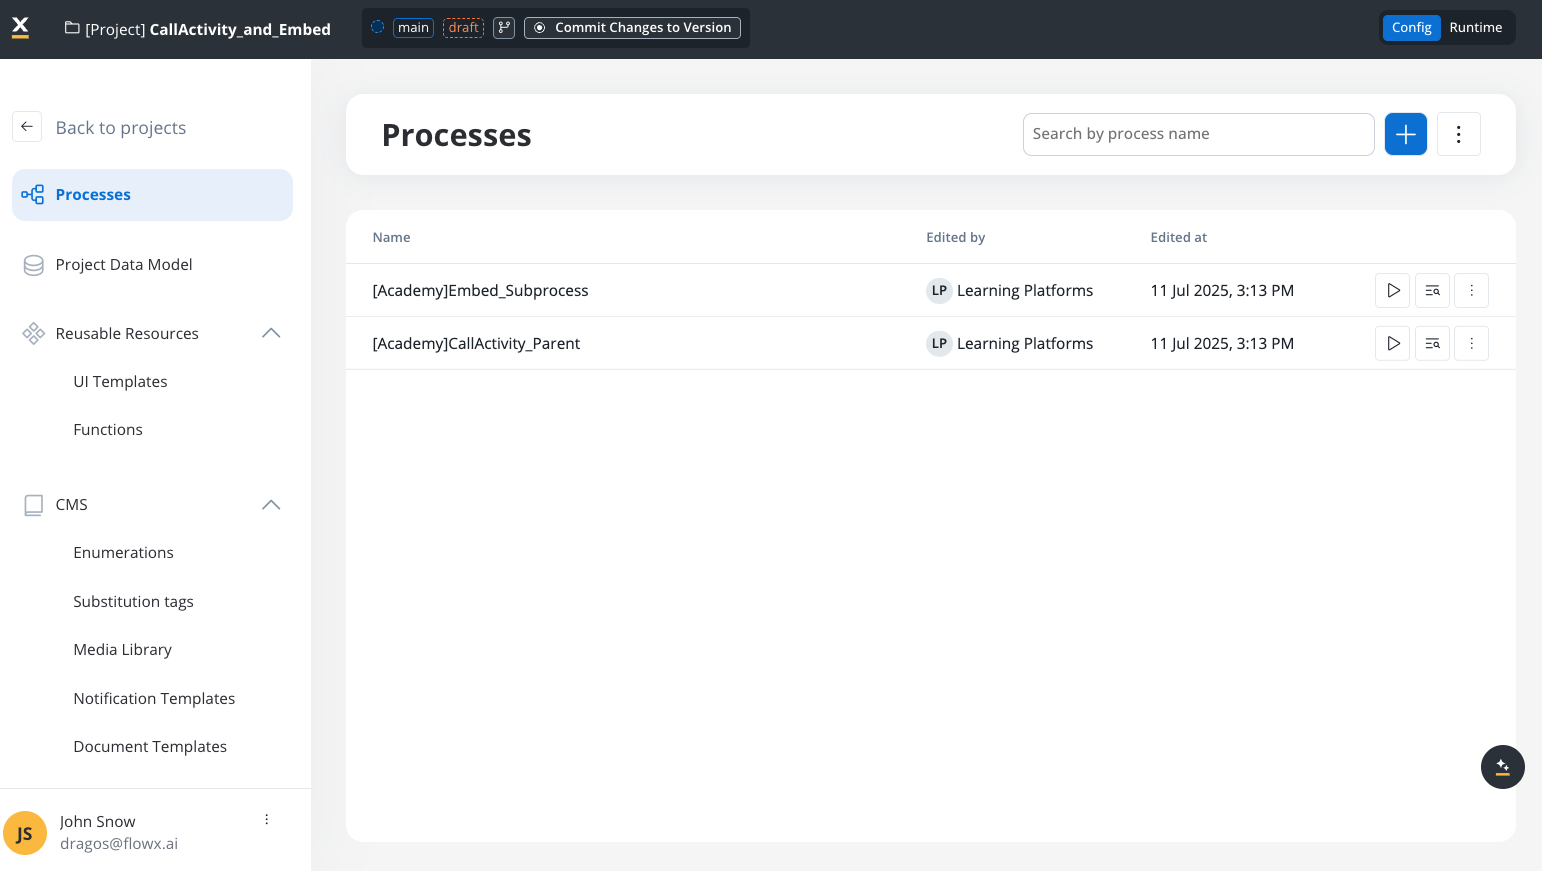Image resolution: width=1542 pixels, height=871 pixels.
Task: Collapse the CMS section
Action: [271, 505]
